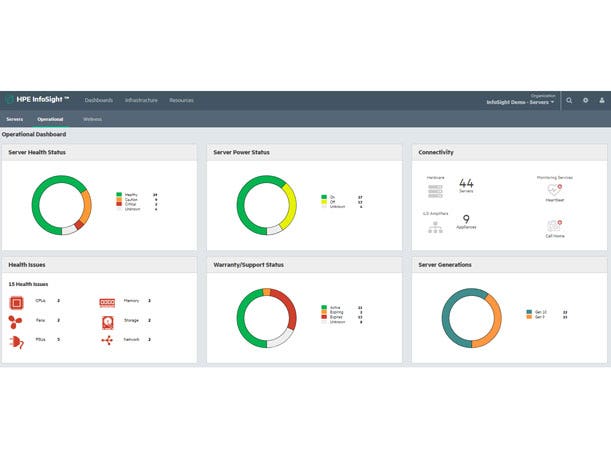Click the Memory health issue icon
This screenshot has height=458, width=611.
tap(107, 300)
